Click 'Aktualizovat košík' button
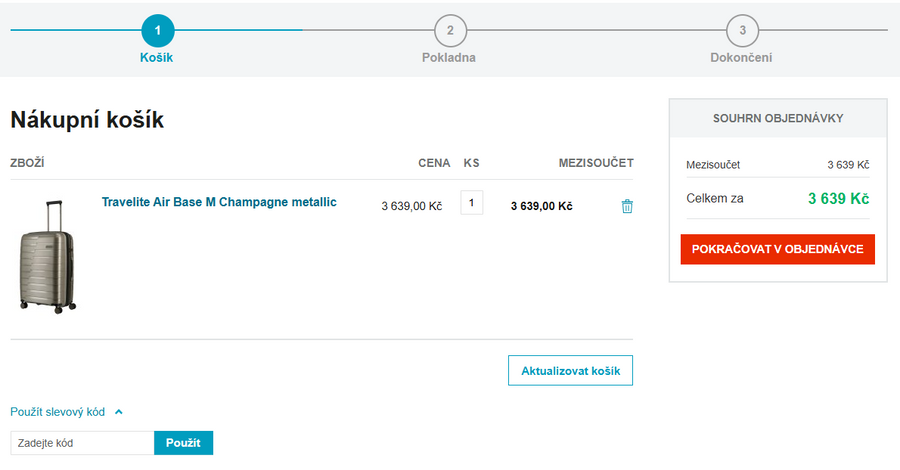900x470 pixels. pos(570,370)
